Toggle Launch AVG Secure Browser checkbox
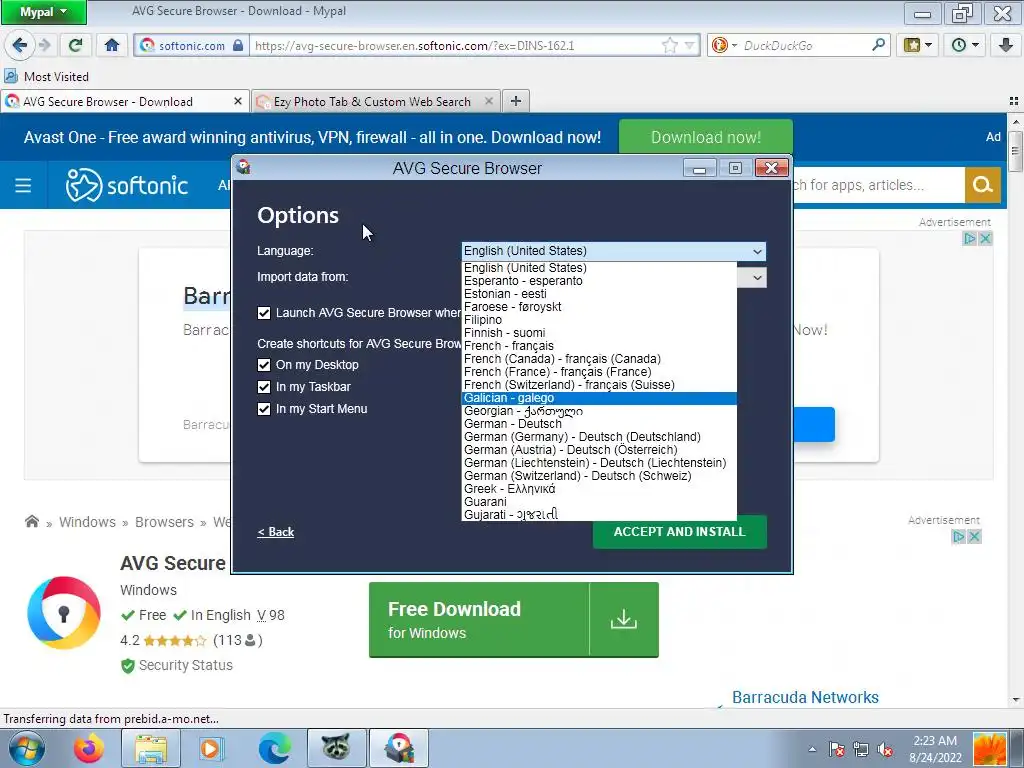Viewport: 1024px width, 768px height. 264,313
